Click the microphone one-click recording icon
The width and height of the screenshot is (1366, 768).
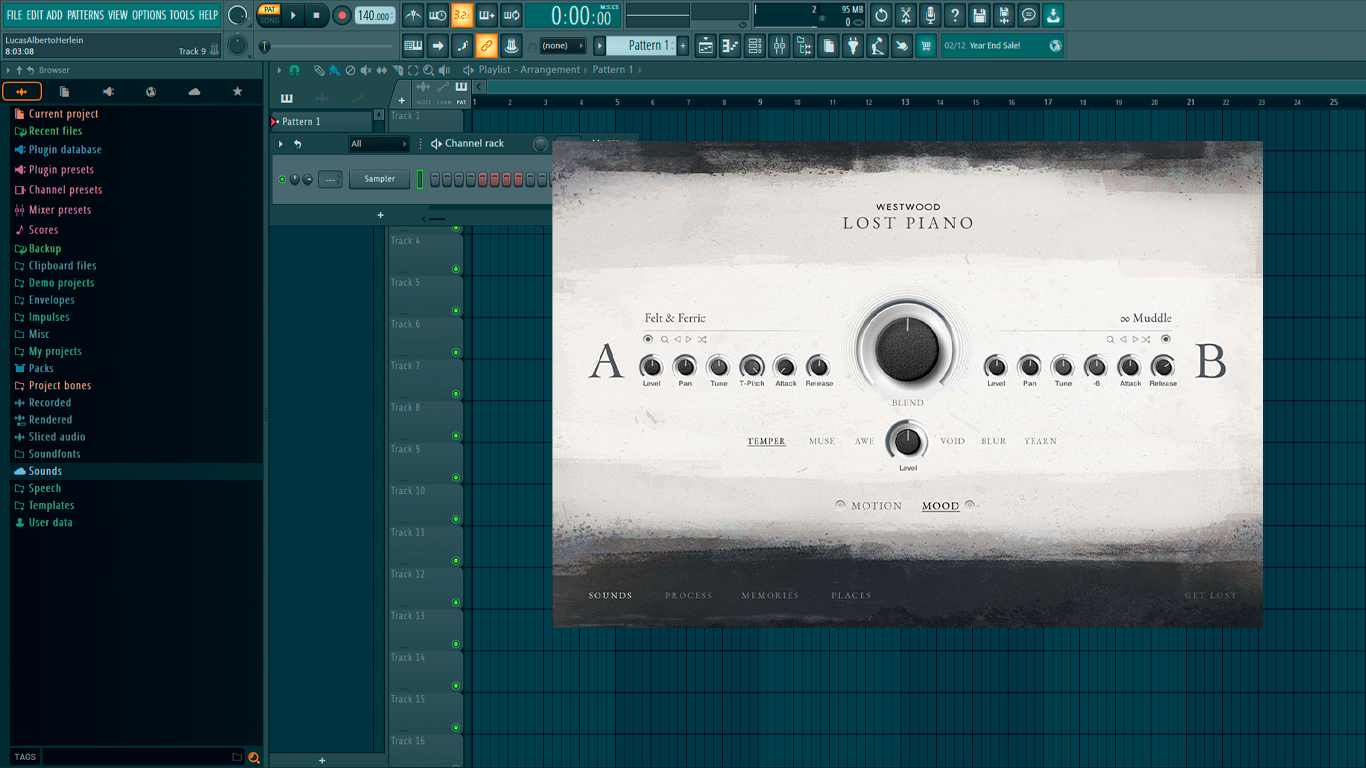[930, 15]
